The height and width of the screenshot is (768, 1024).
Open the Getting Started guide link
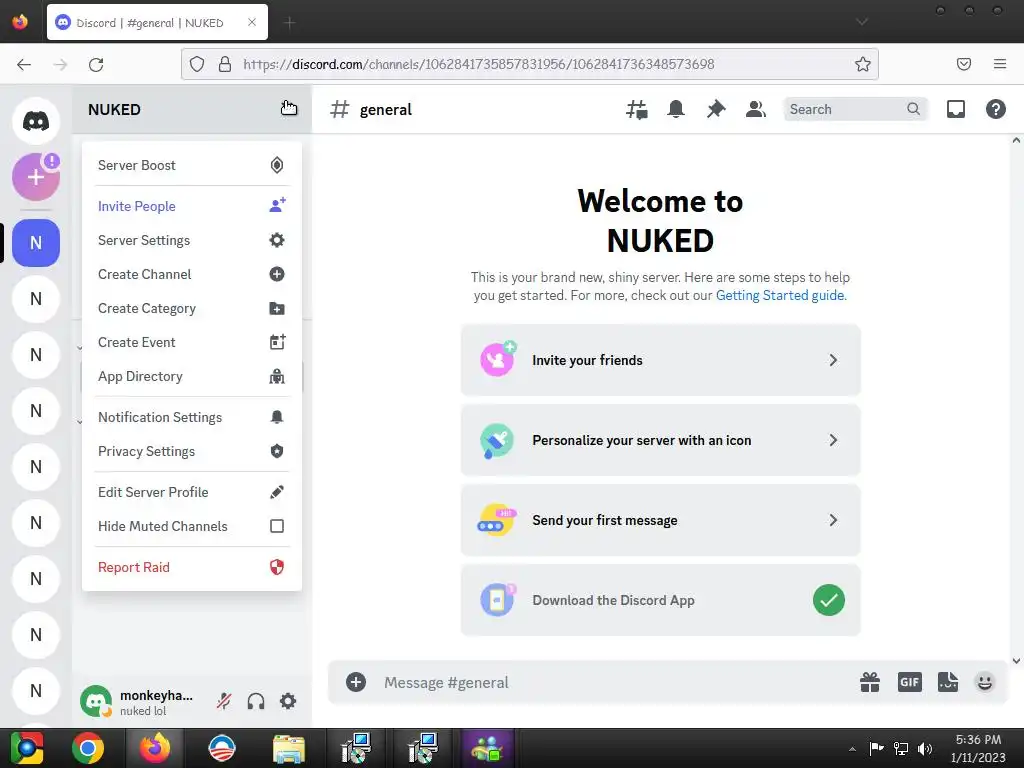tap(781, 295)
